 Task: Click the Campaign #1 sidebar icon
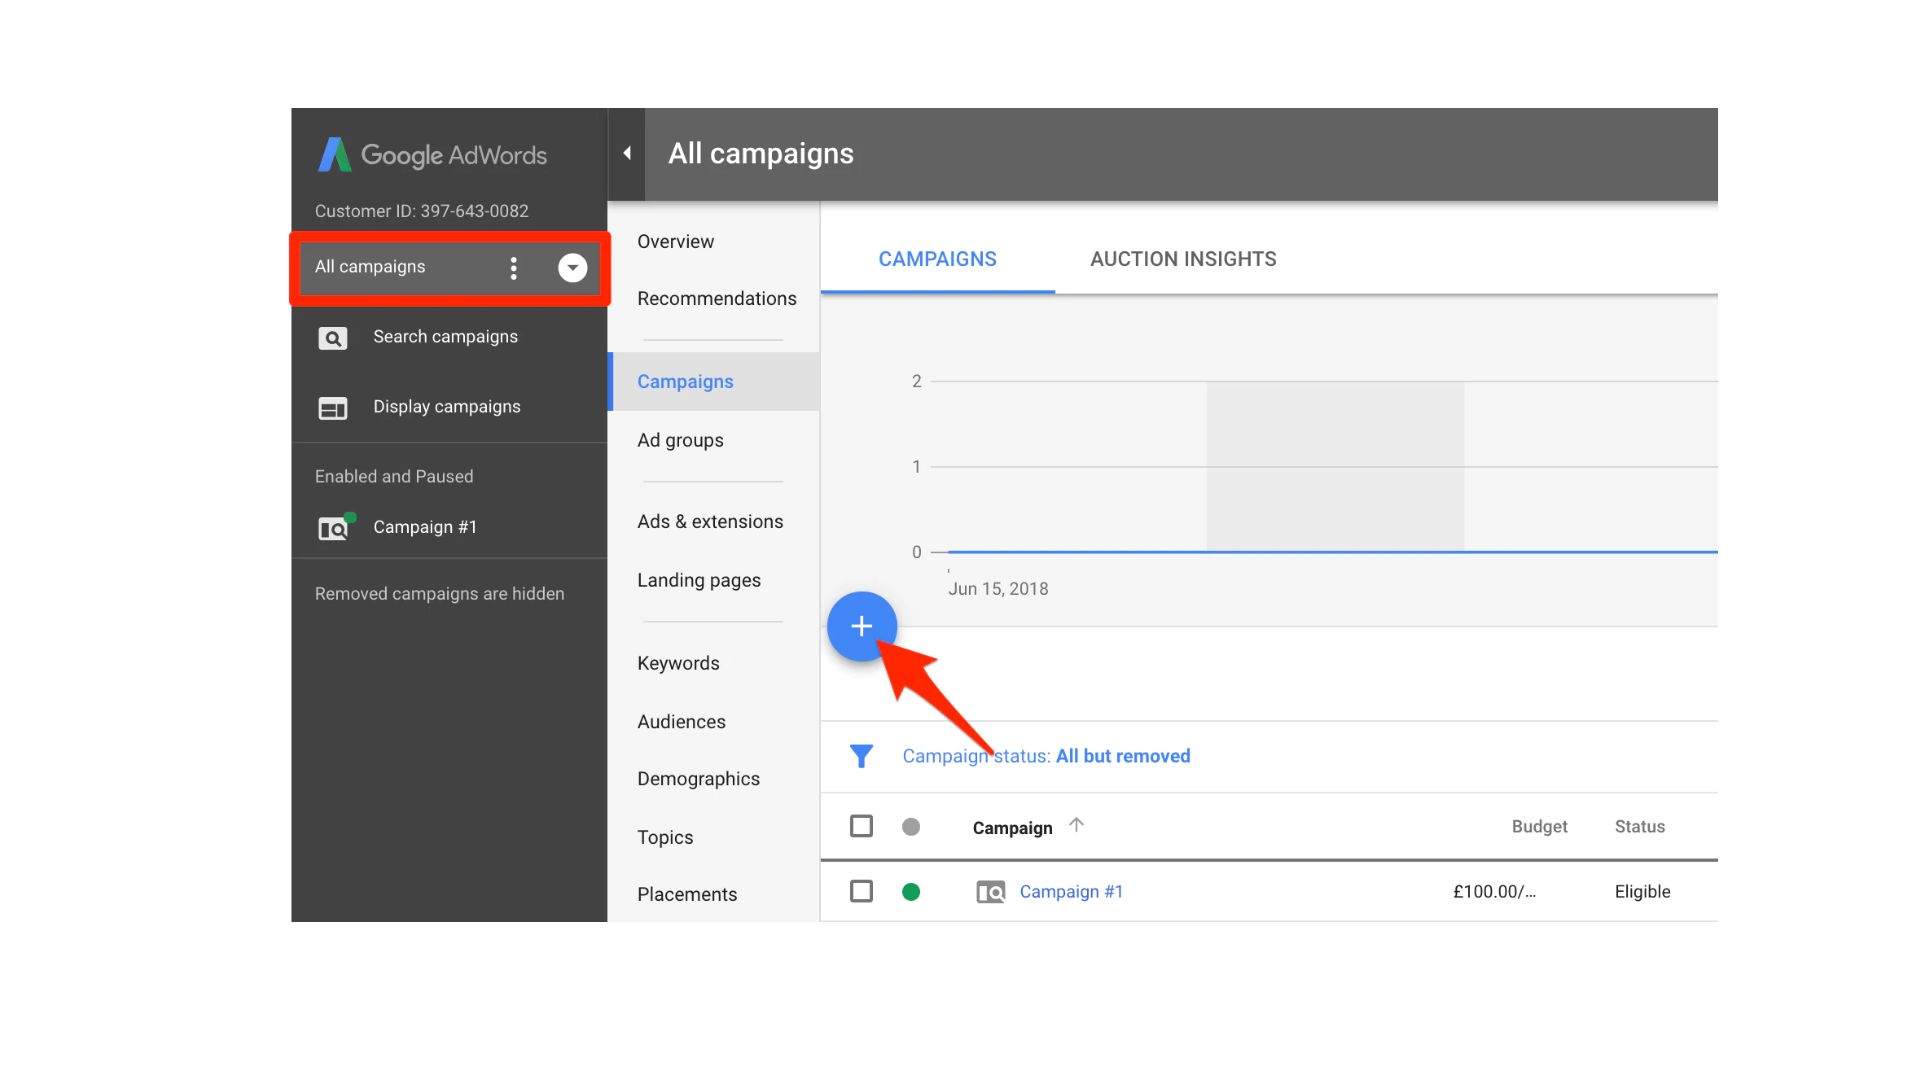pyautogui.click(x=335, y=527)
